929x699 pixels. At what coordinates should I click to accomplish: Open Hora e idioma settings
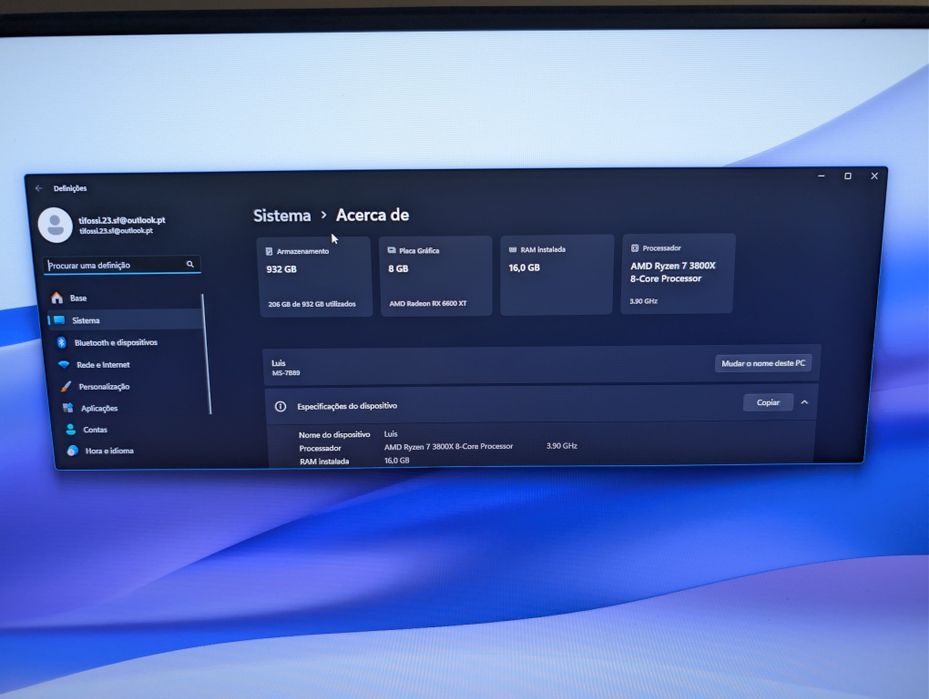[139, 450]
